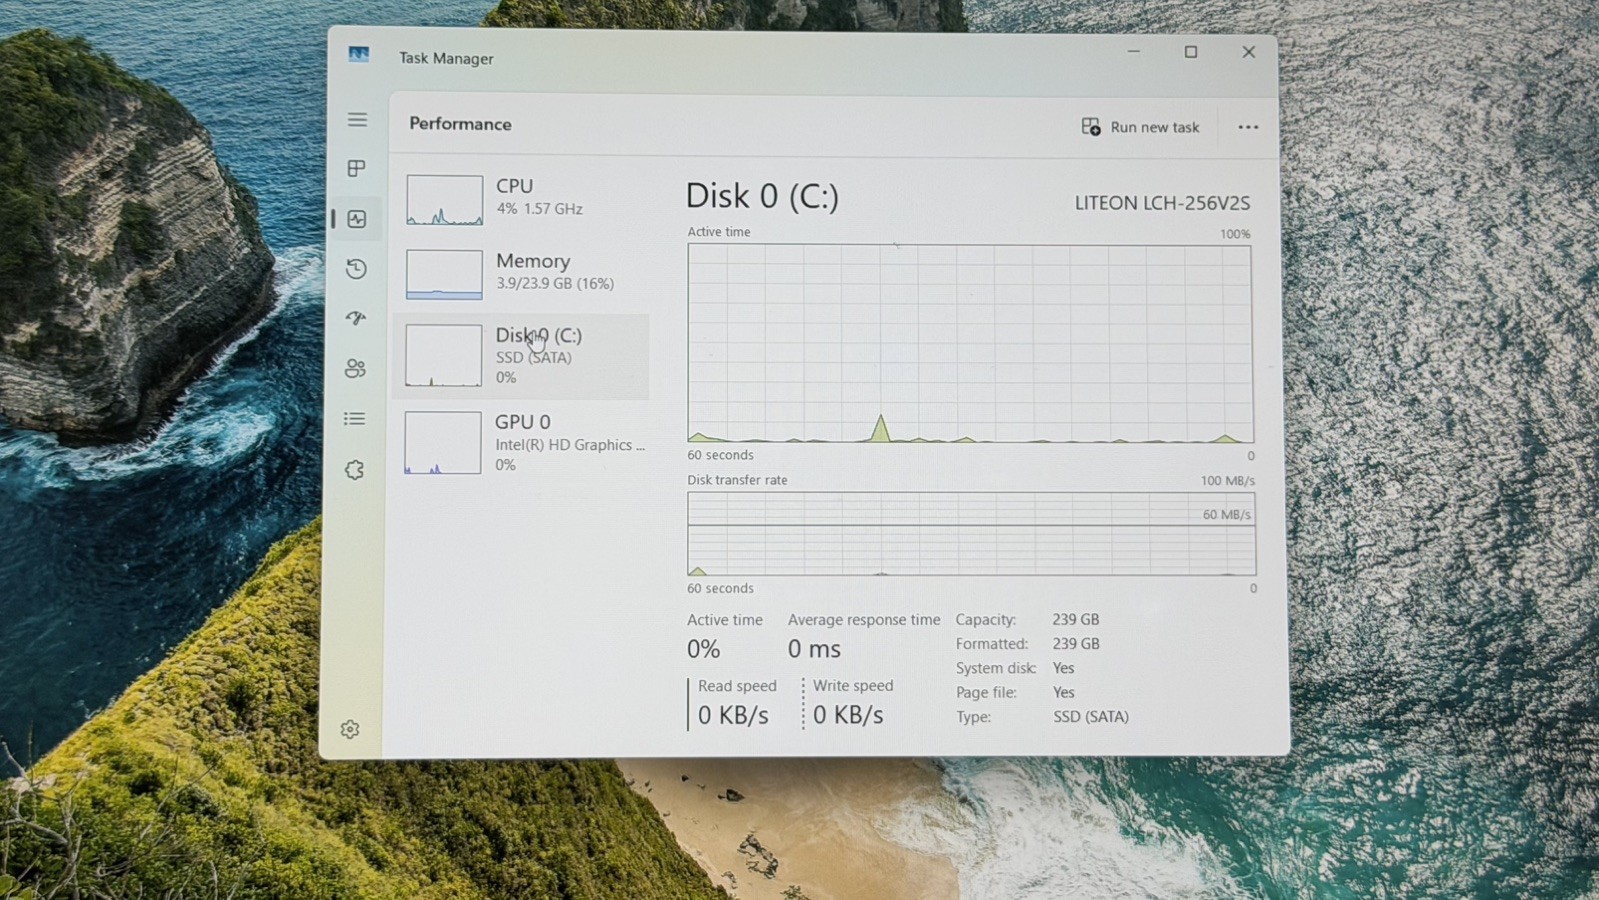Switch to the Users page icon
Image resolution: width=1599 pixels, height=900 pixels.
pyautogui.click(x=355, y=368)
